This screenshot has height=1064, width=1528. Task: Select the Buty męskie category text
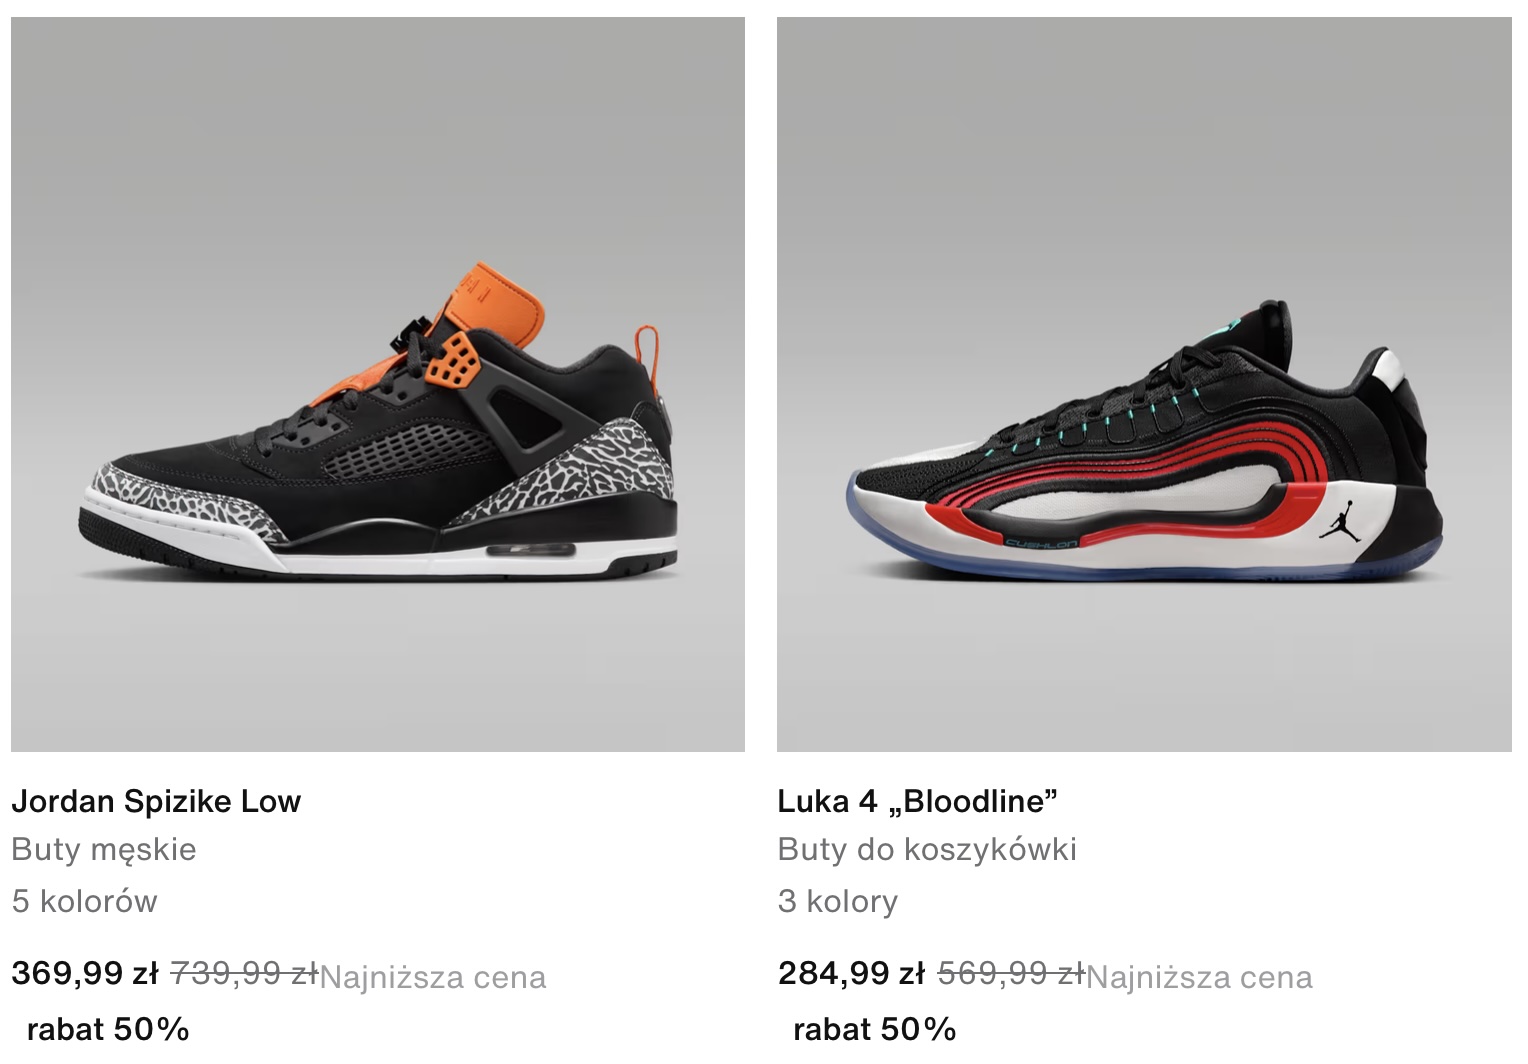(x=104, y=850)
